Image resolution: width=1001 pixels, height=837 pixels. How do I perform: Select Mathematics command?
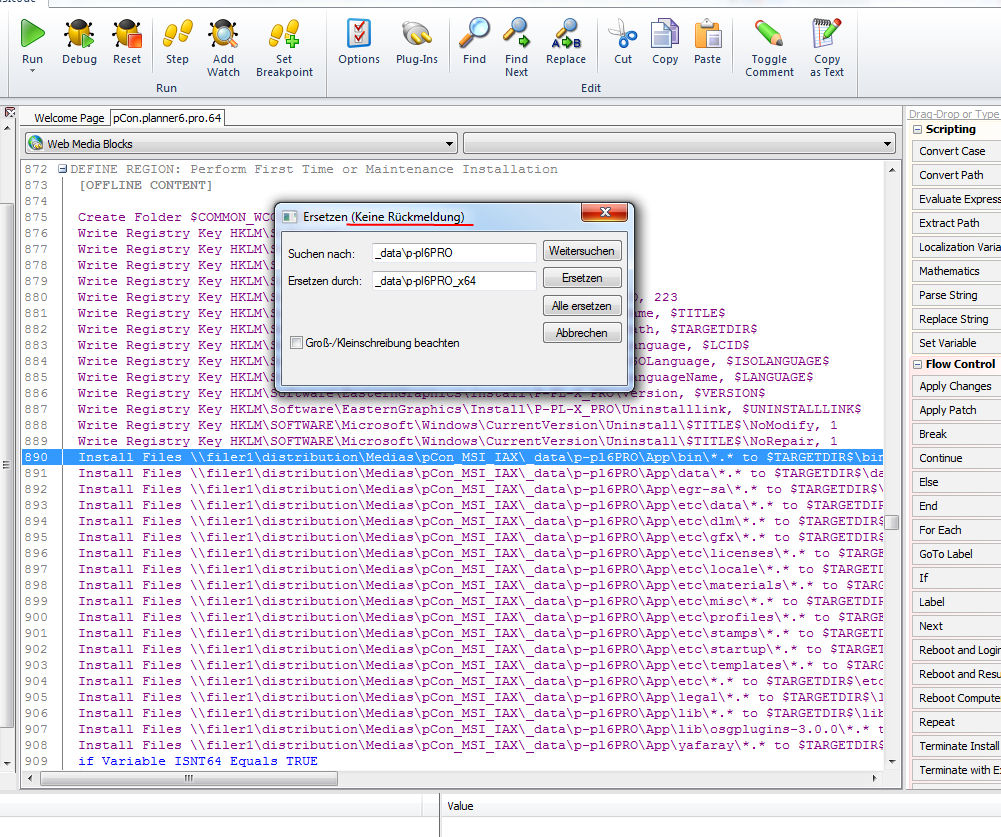click(x=956, y=271)
